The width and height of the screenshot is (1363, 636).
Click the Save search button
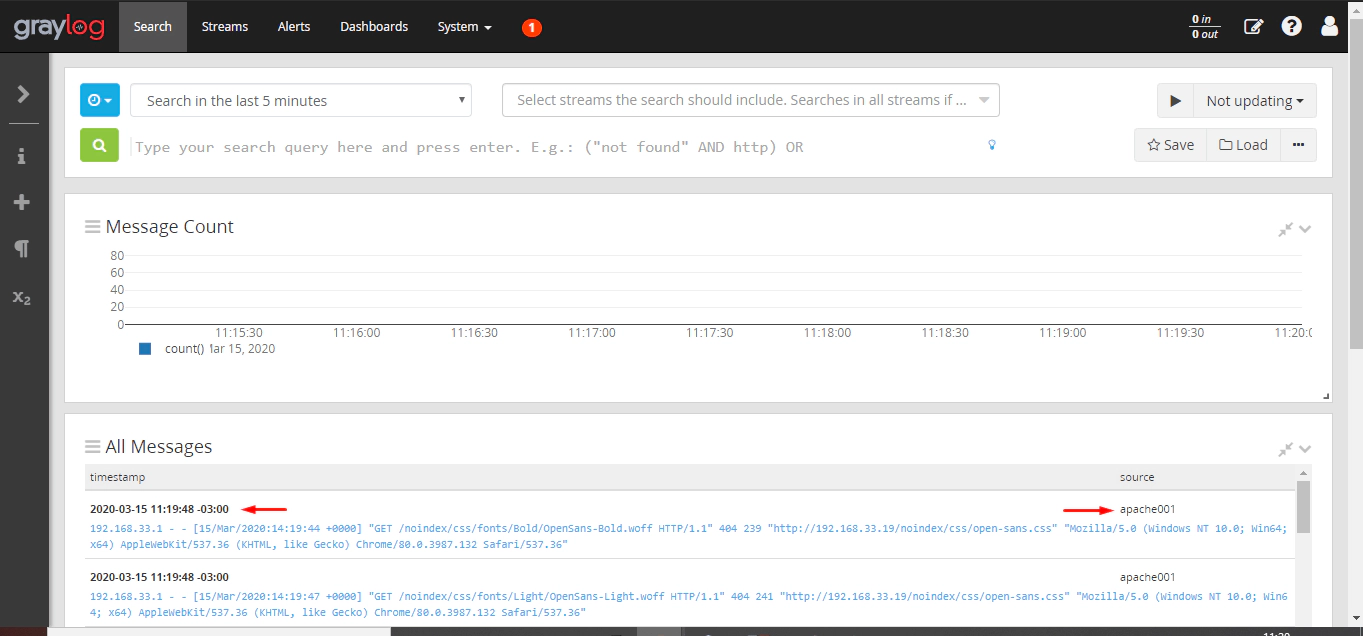tap(1170, 145)
